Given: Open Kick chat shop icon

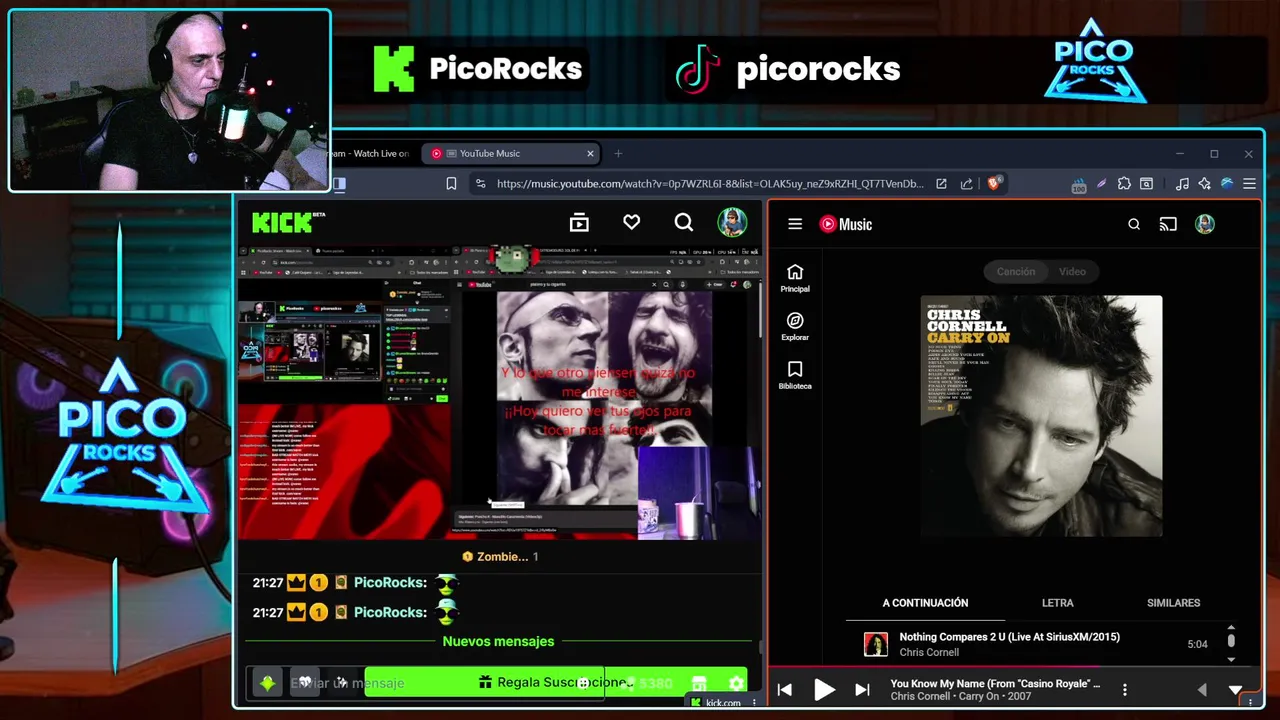Looking at the screenshot, I should tap(699, 683).
